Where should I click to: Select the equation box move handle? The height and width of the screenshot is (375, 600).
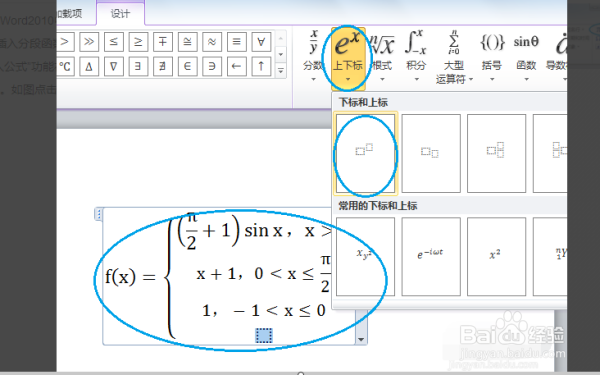click(98, 214)
